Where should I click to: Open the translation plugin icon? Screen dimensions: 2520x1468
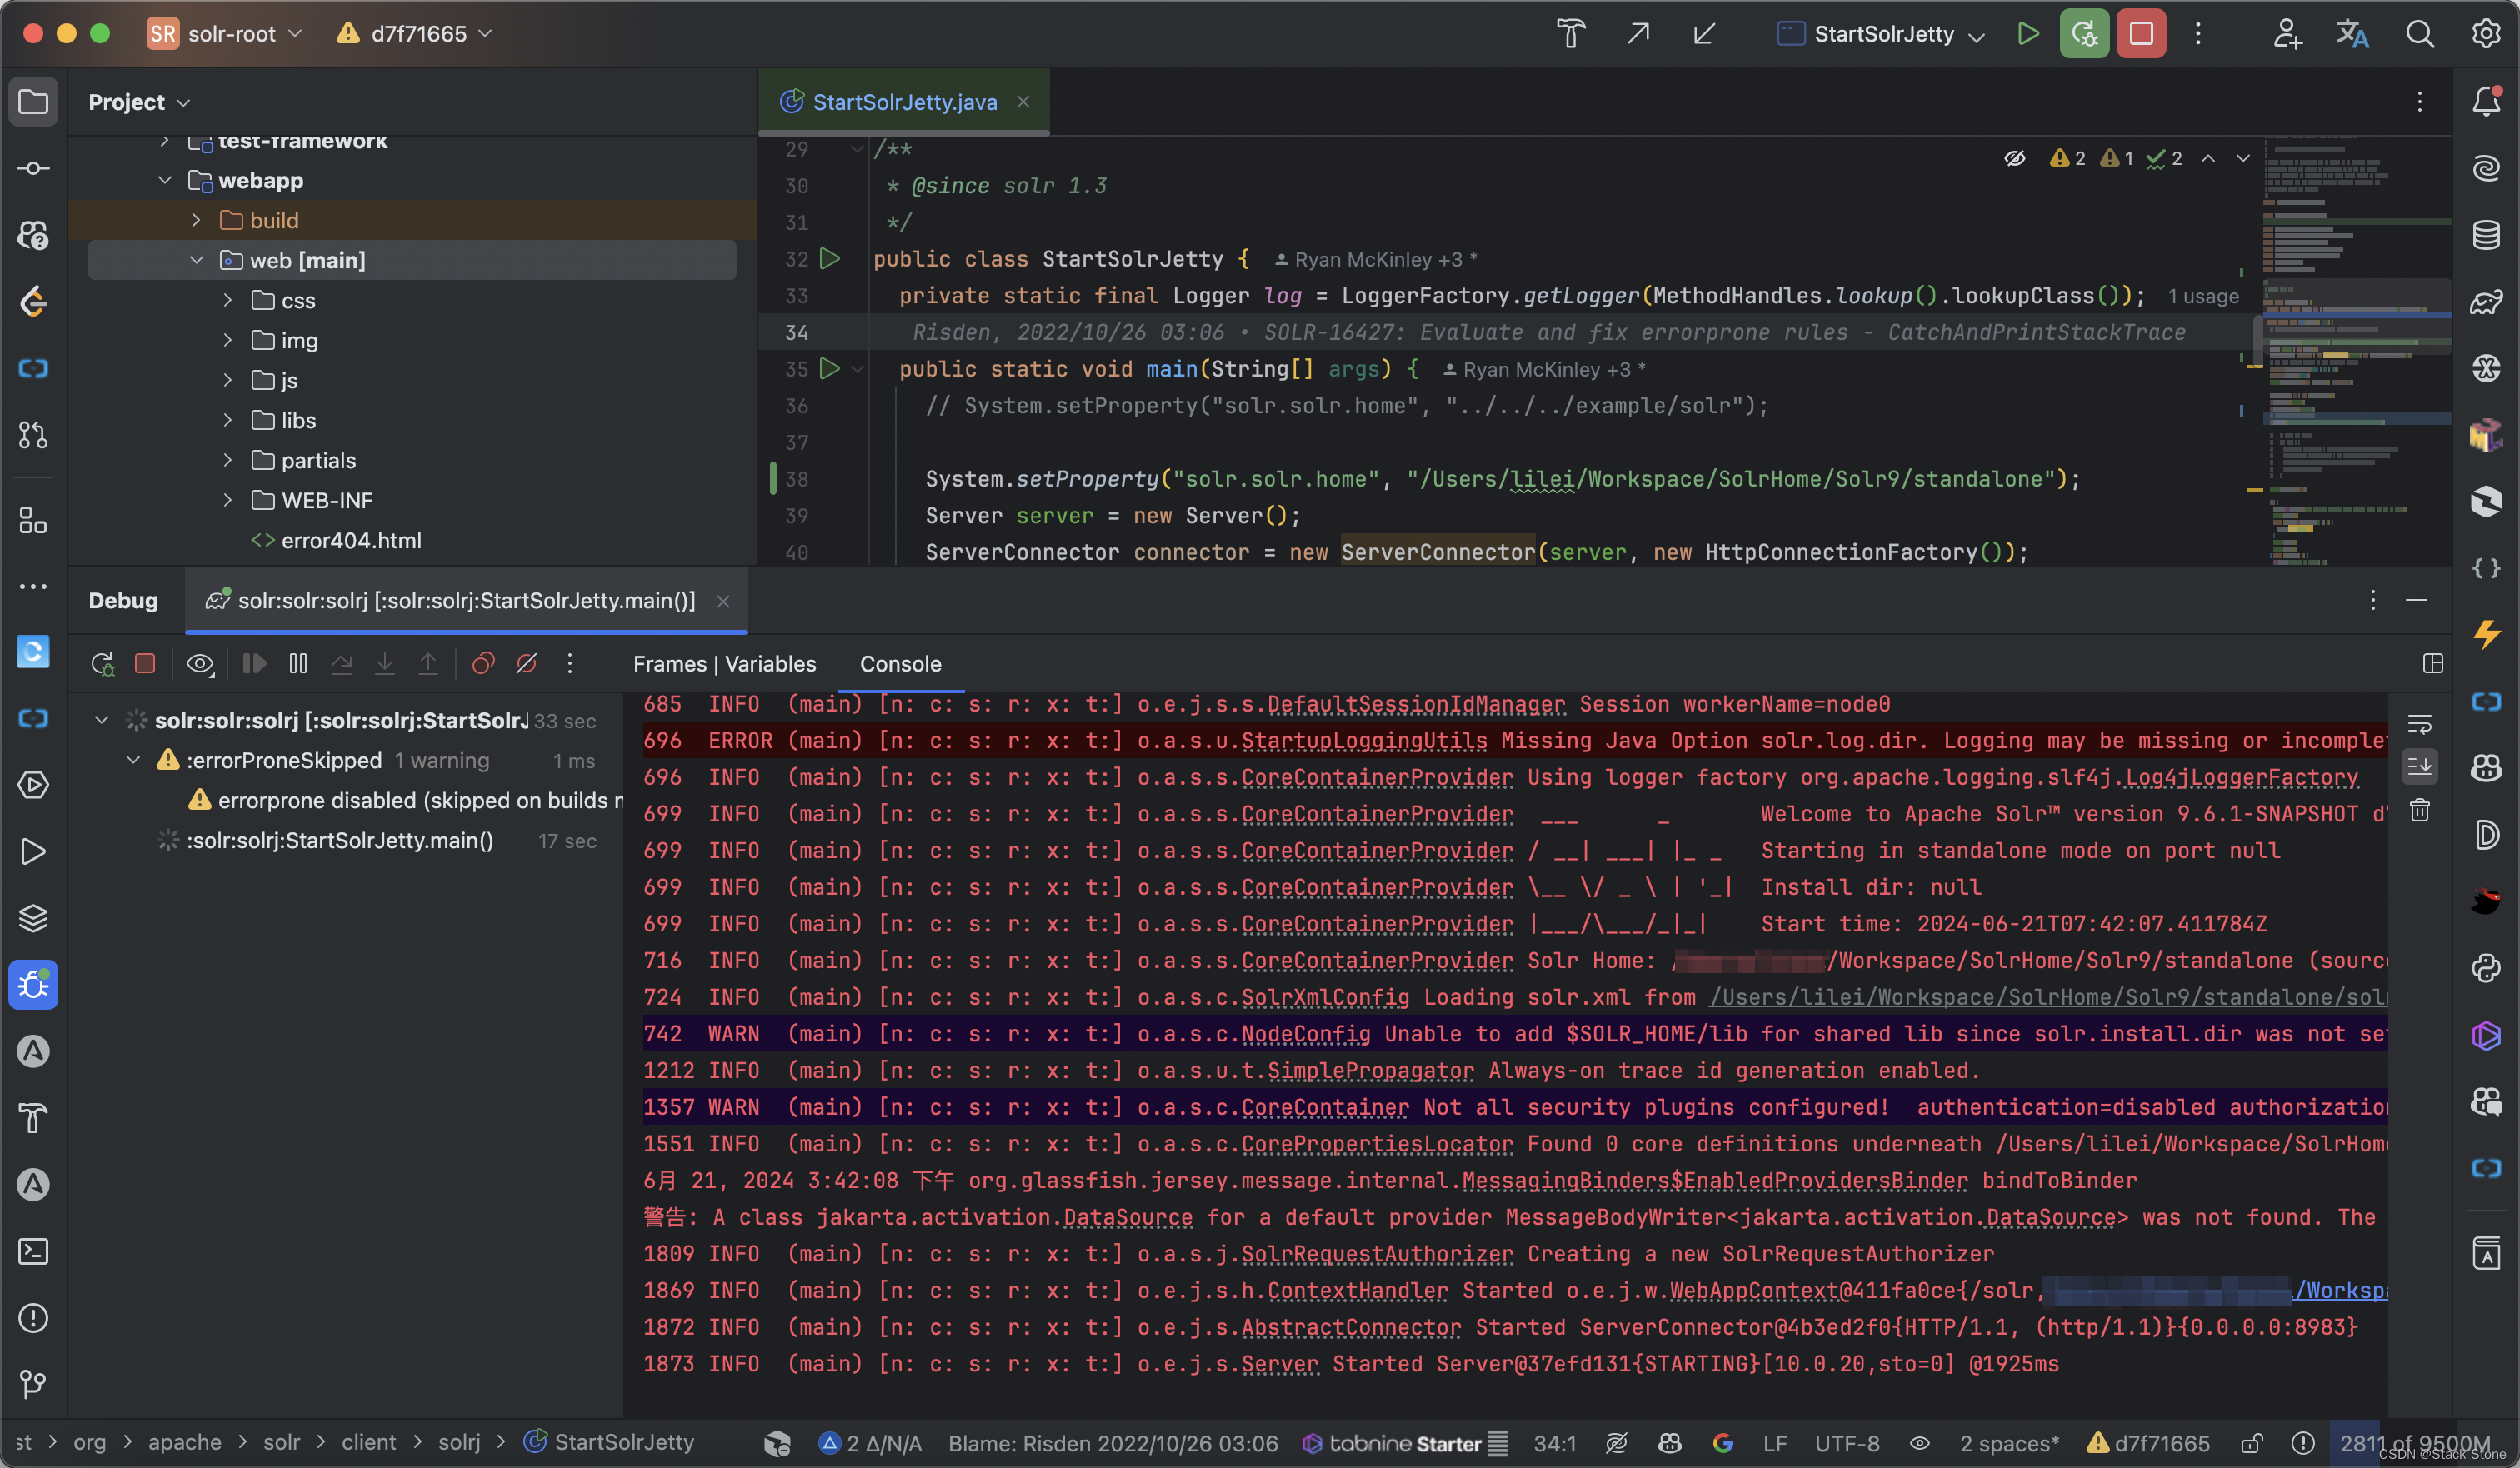click(x=2353, y=34)
